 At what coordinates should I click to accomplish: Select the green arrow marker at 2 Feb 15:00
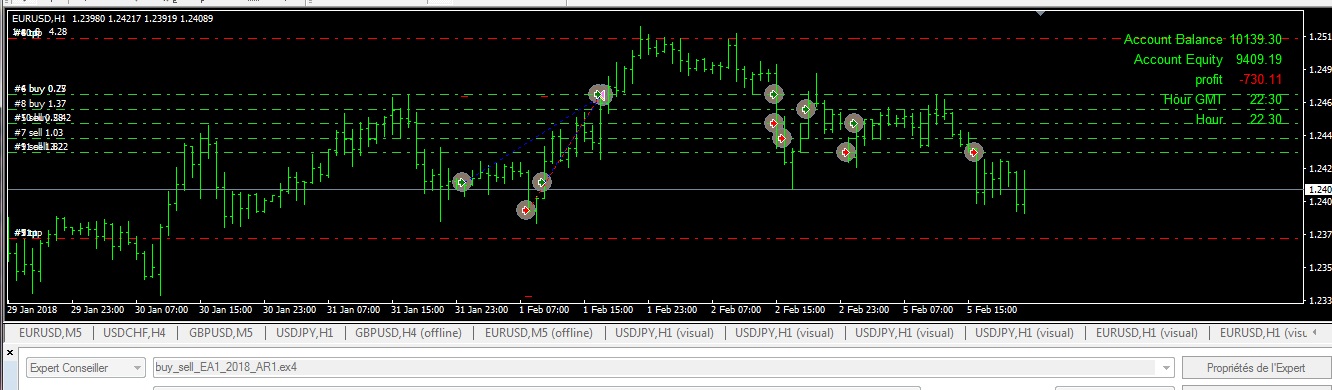click(805, 108)
